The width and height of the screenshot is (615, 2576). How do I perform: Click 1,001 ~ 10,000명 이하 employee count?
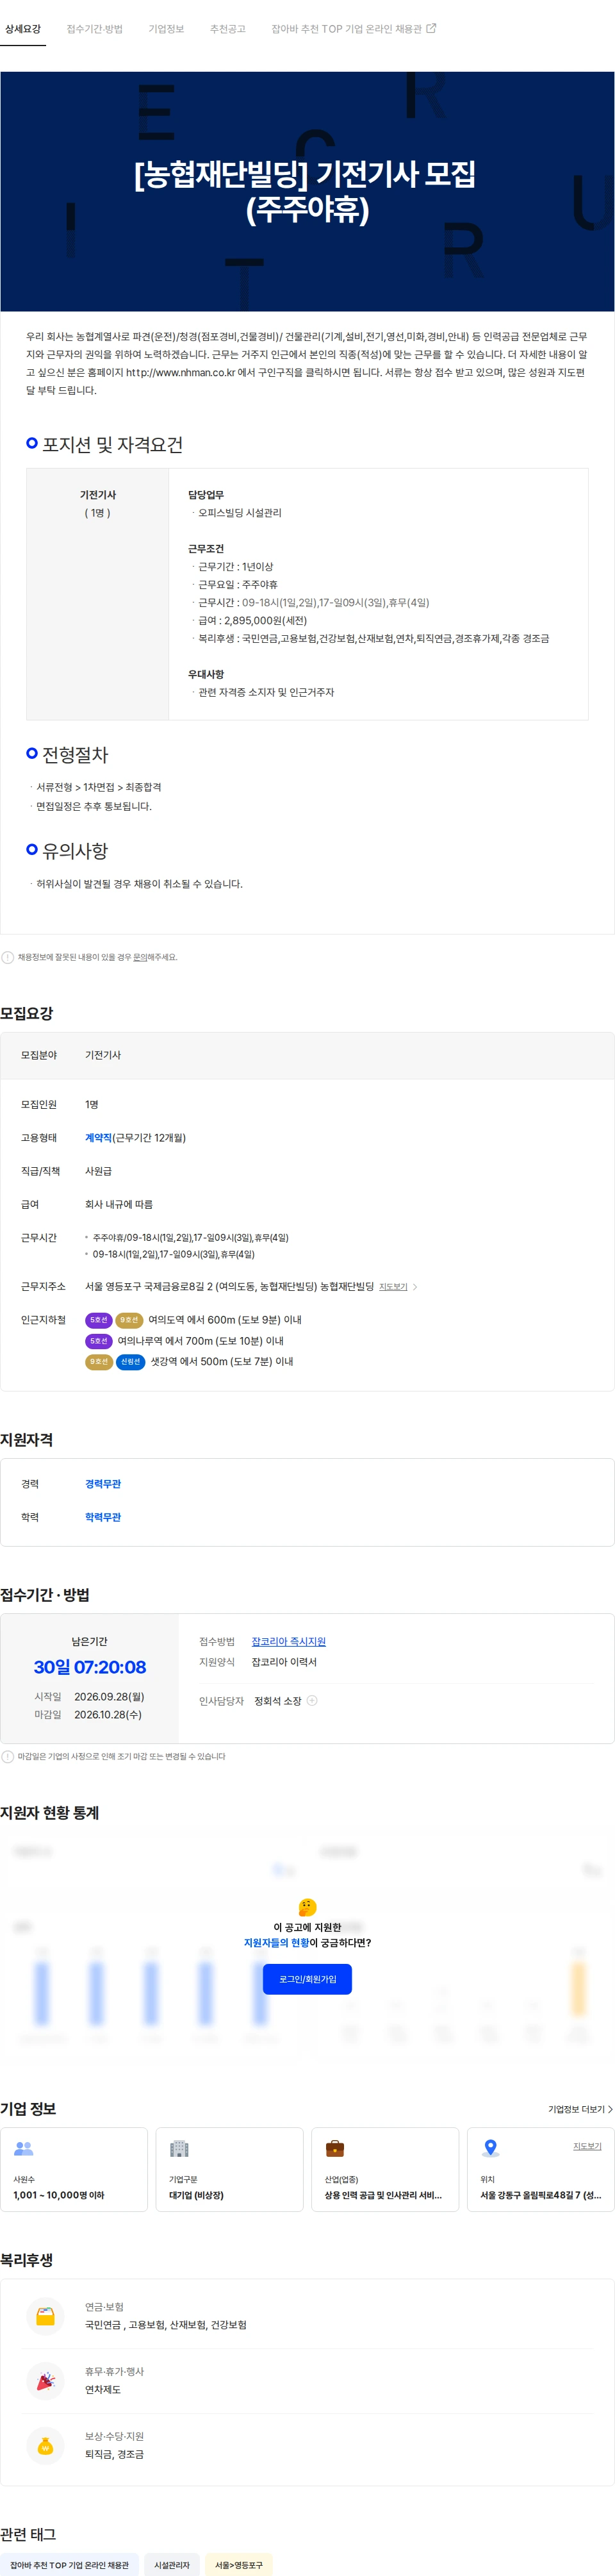pyautogui.click(x=58, y=2195)
